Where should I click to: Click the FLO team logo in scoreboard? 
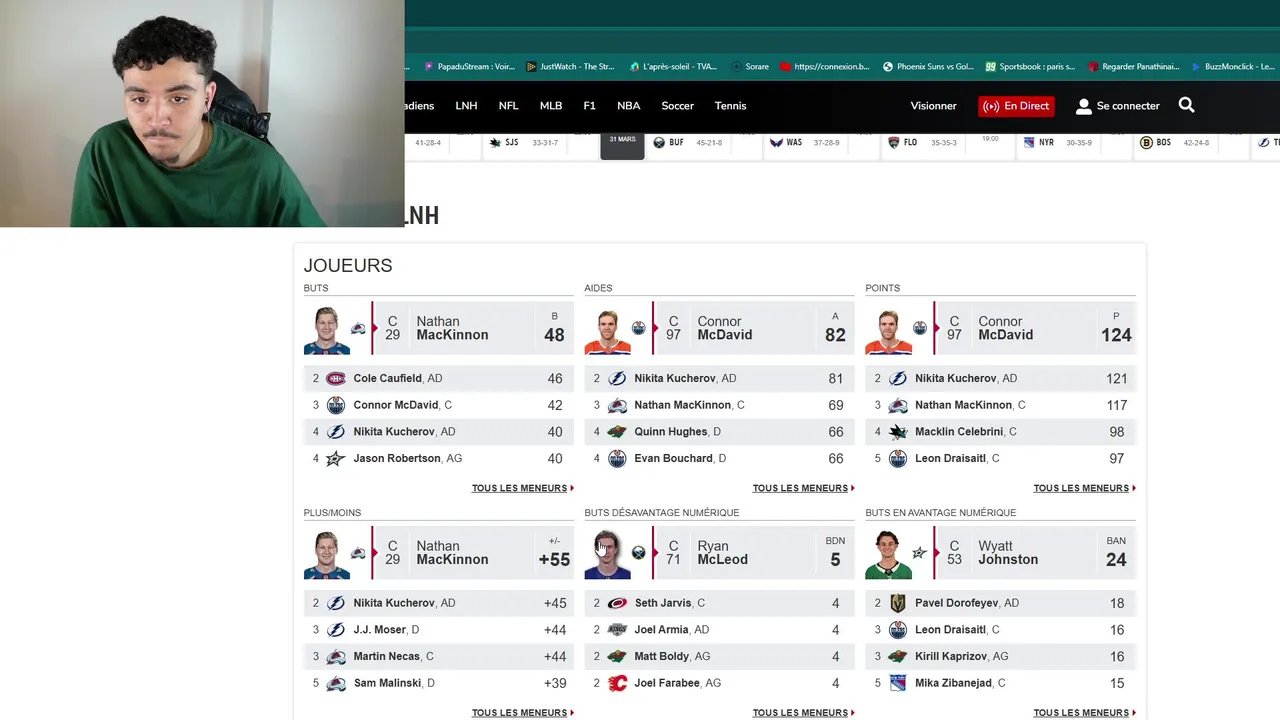pyautogui.click(x=894, y=143)
